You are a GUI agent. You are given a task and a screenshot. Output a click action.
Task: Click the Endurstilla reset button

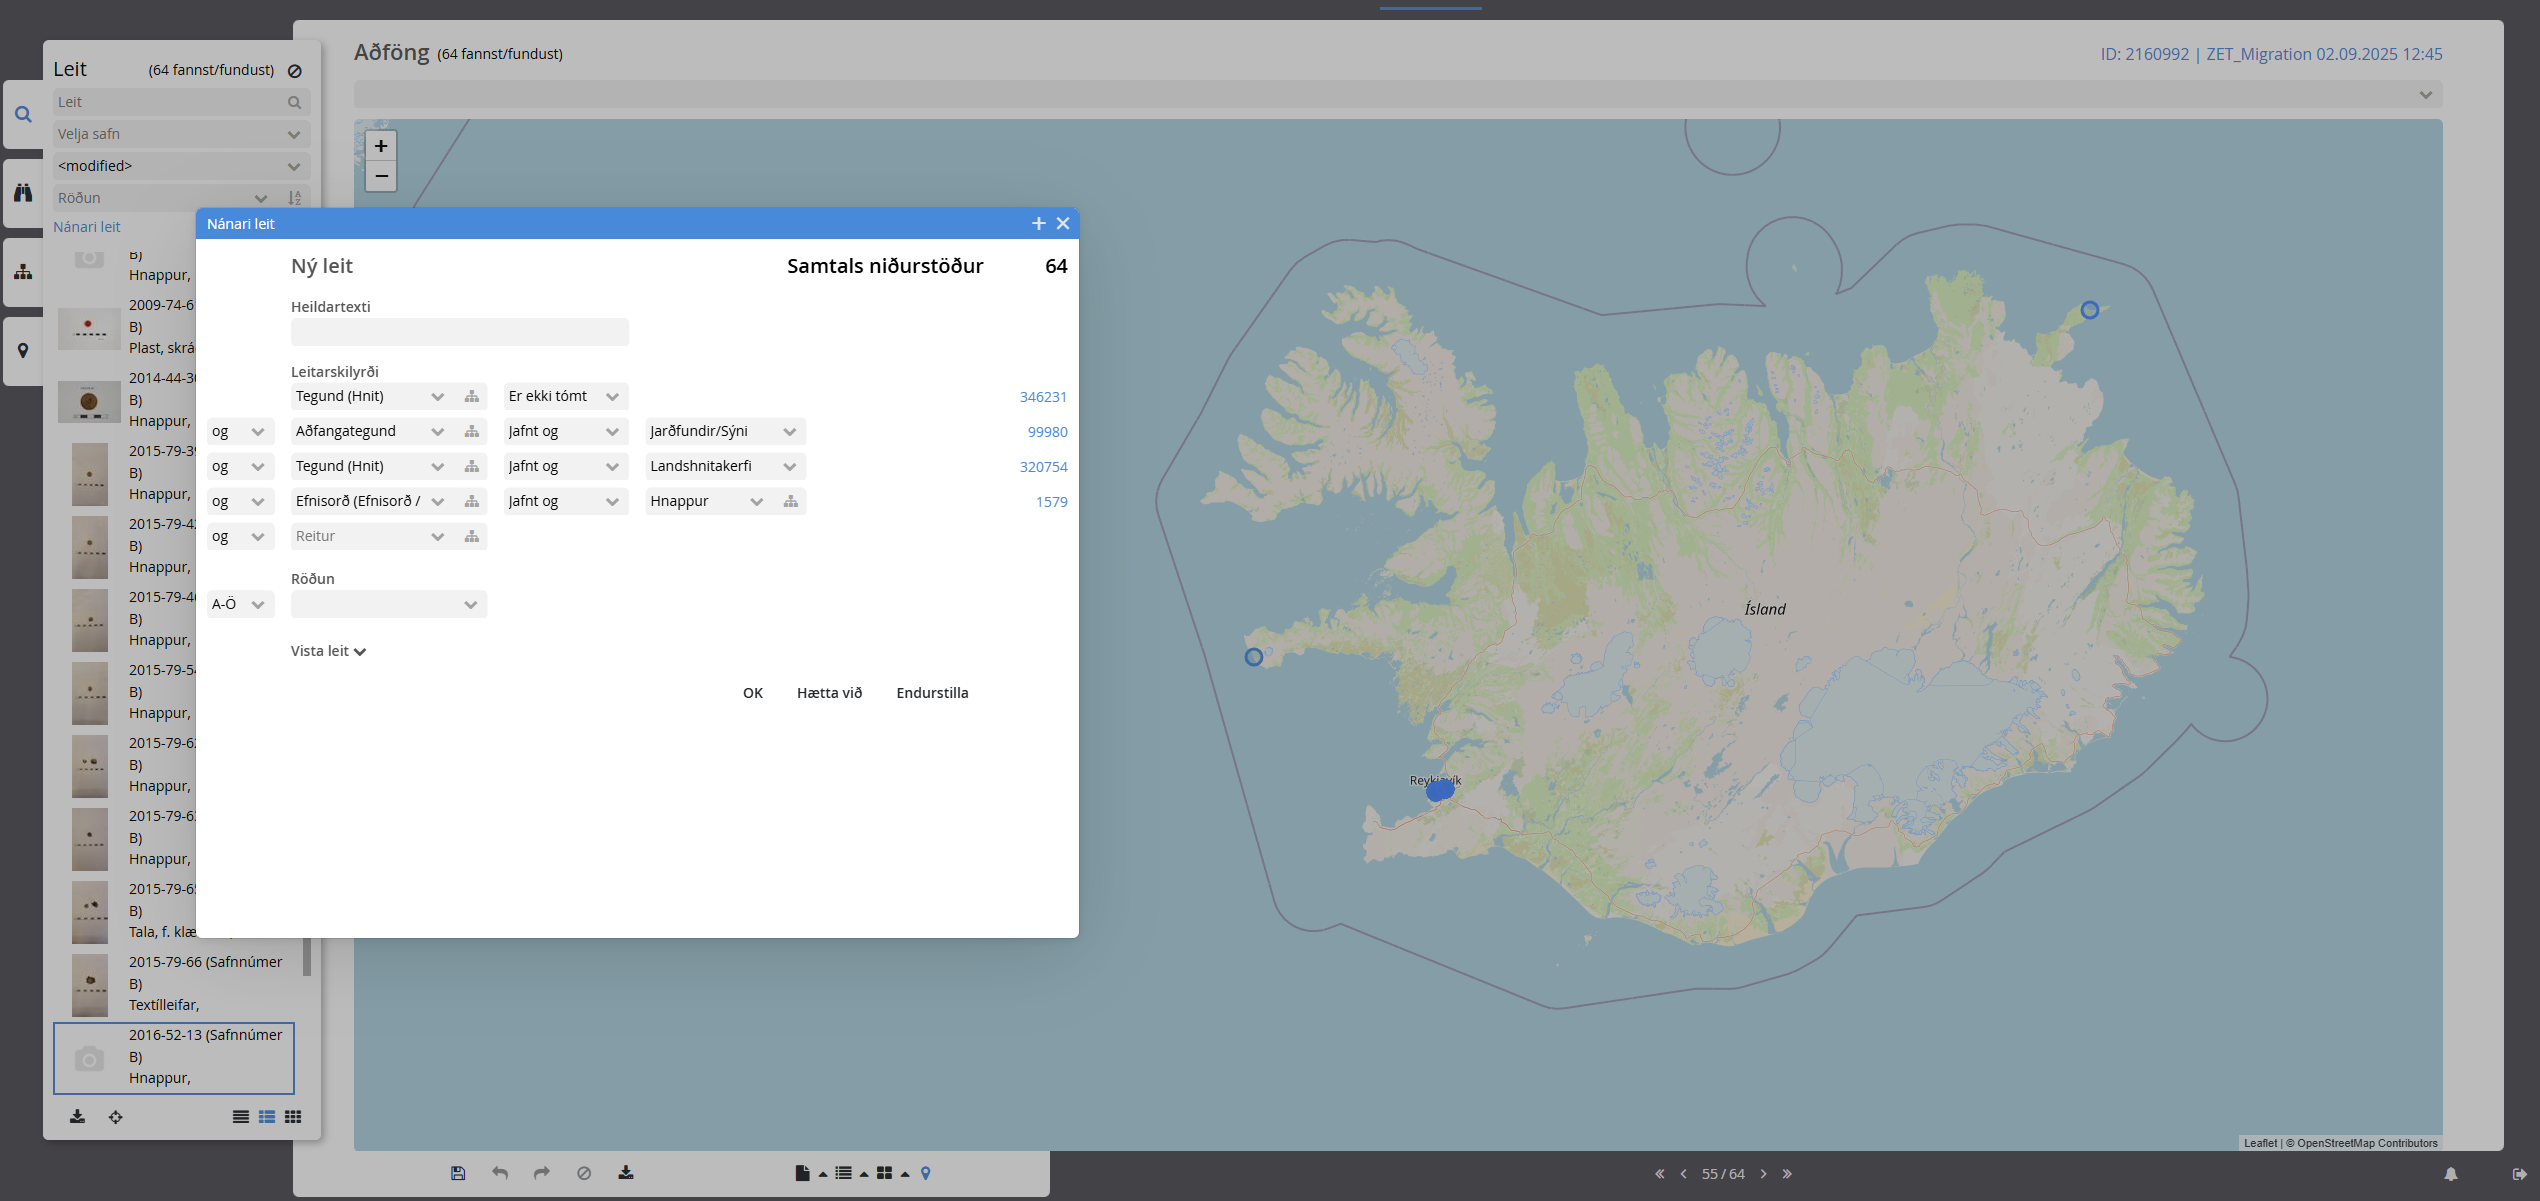point(932,693)
